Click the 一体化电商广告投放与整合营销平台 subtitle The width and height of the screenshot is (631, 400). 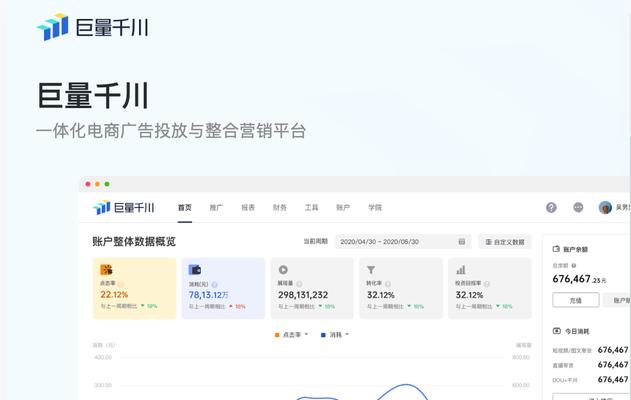[x=171, y=131]
